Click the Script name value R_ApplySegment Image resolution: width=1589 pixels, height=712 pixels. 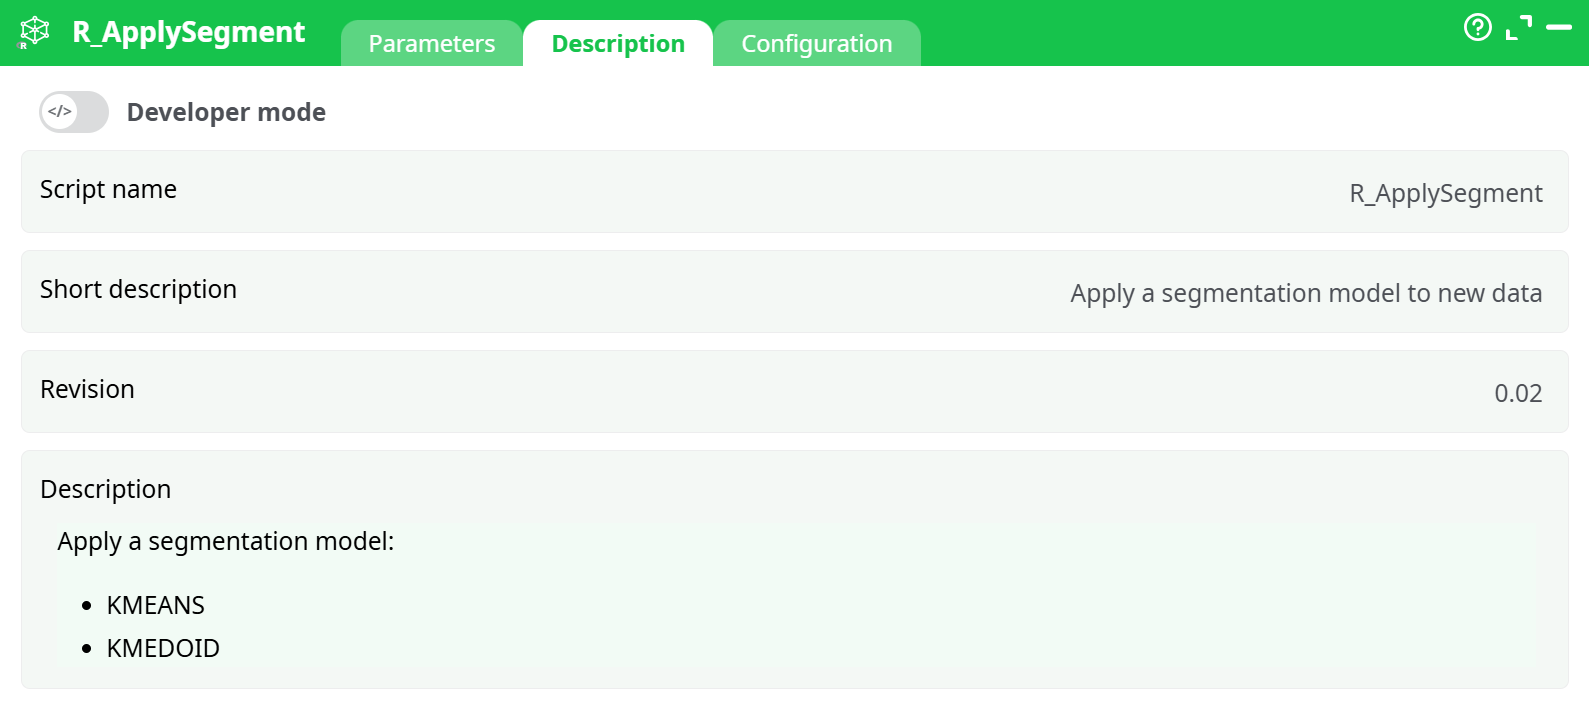[x=1445, y=193]
